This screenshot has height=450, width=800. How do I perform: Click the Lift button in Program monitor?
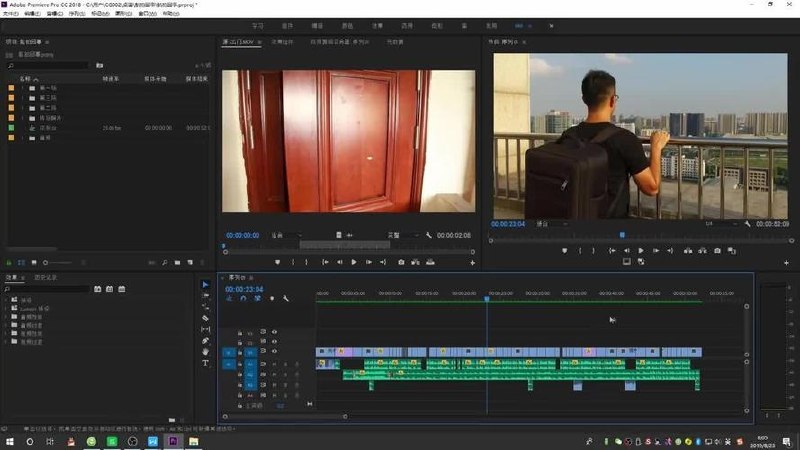pyautogui.click(x=688, y=251)
